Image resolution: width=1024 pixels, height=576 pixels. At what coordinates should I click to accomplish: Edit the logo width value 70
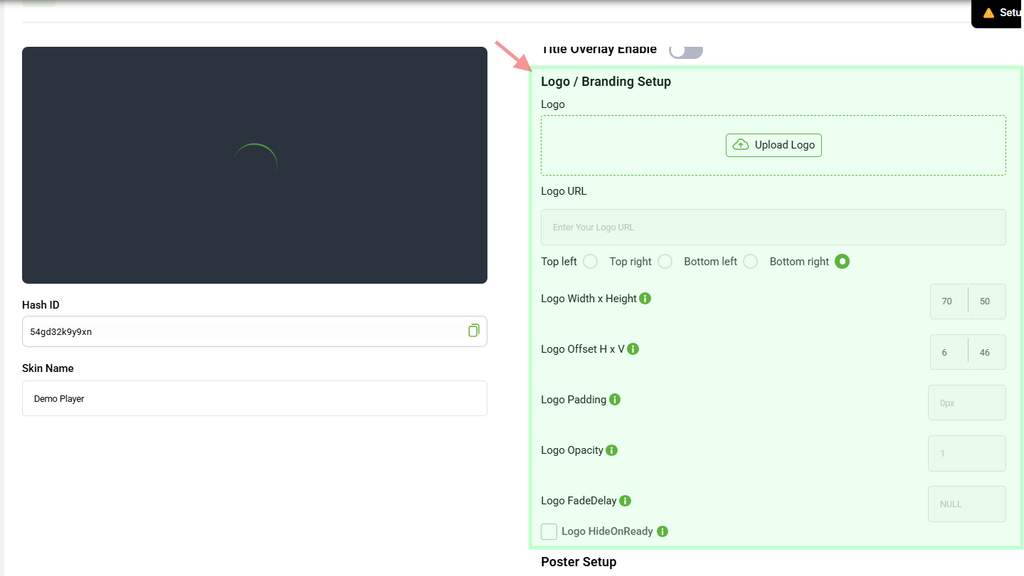pyautogui.click(x=949, y=301)
